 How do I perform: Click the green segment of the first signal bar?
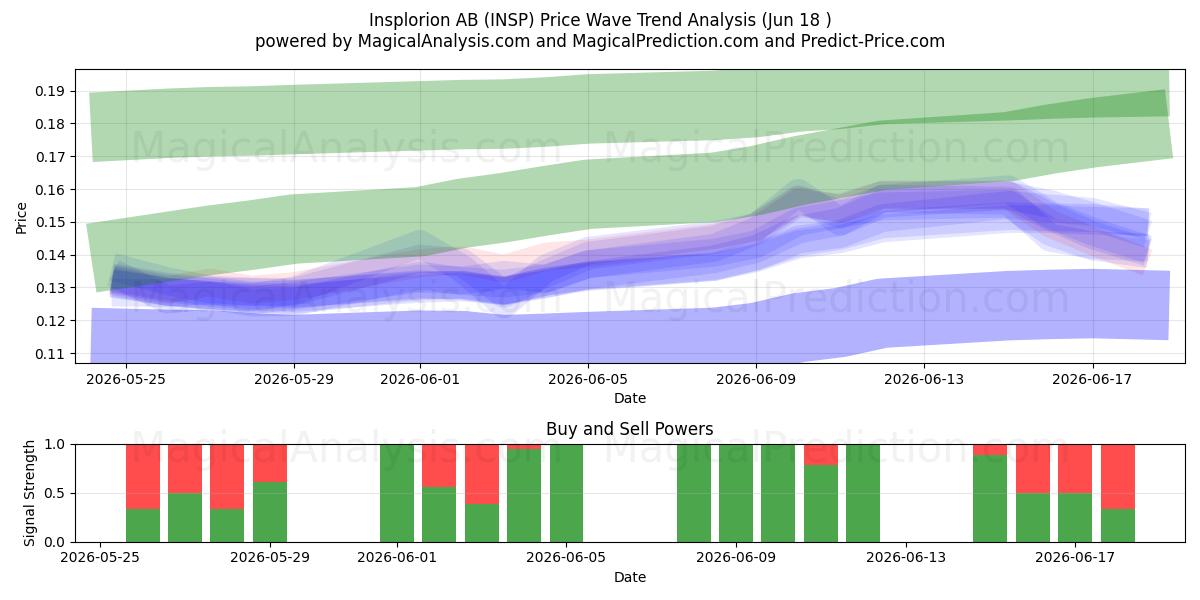coord(143,526)
